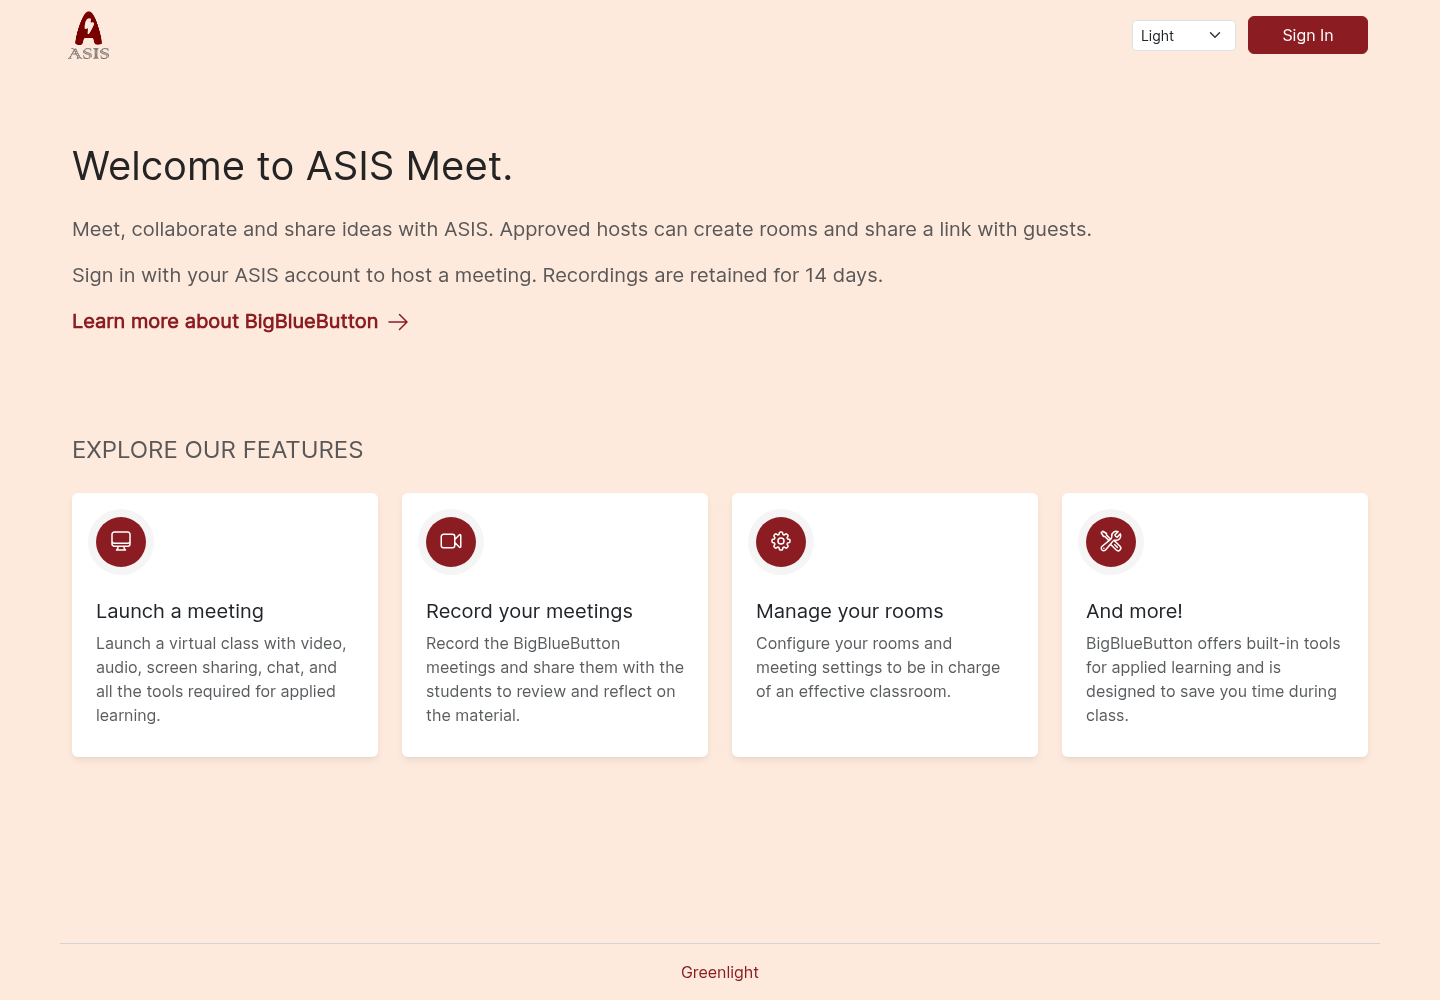Viewport: 1440px width, 1000px height.
Task: Open Learn more about BigBlueButton link
Action: click(240, 321)
